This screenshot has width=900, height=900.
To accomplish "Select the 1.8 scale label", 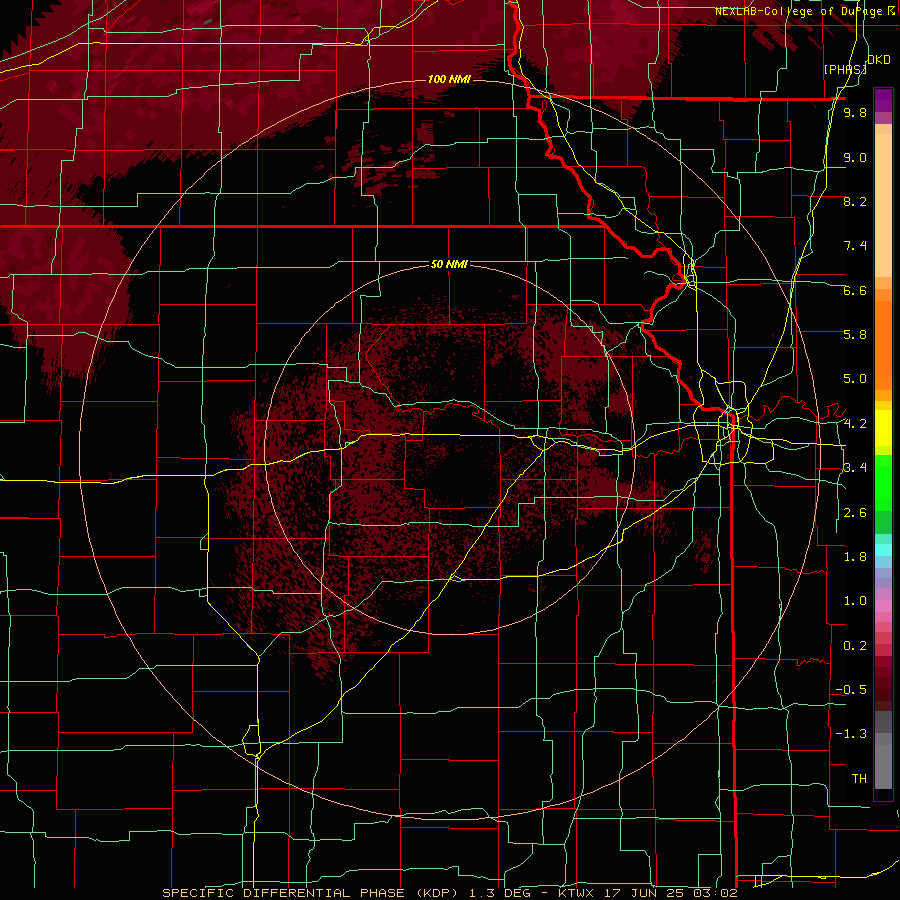I will [855, 557].
